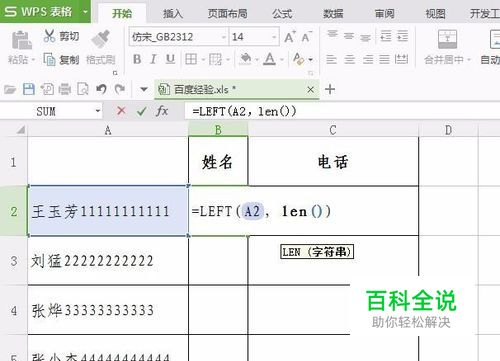Expand Merge and Center dropdown arrow

coord(469,60)
